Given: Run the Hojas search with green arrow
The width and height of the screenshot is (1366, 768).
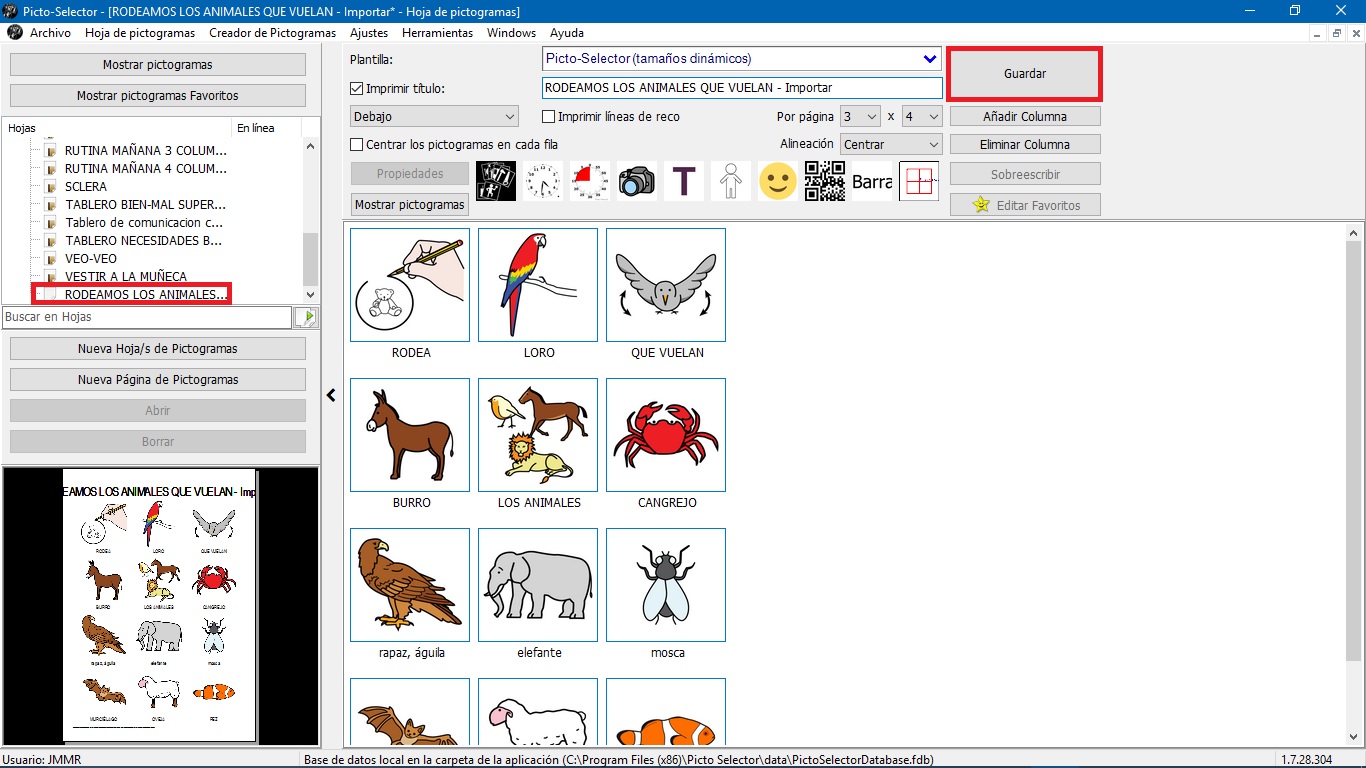Looking at the screenshot, I should point(307,316).
